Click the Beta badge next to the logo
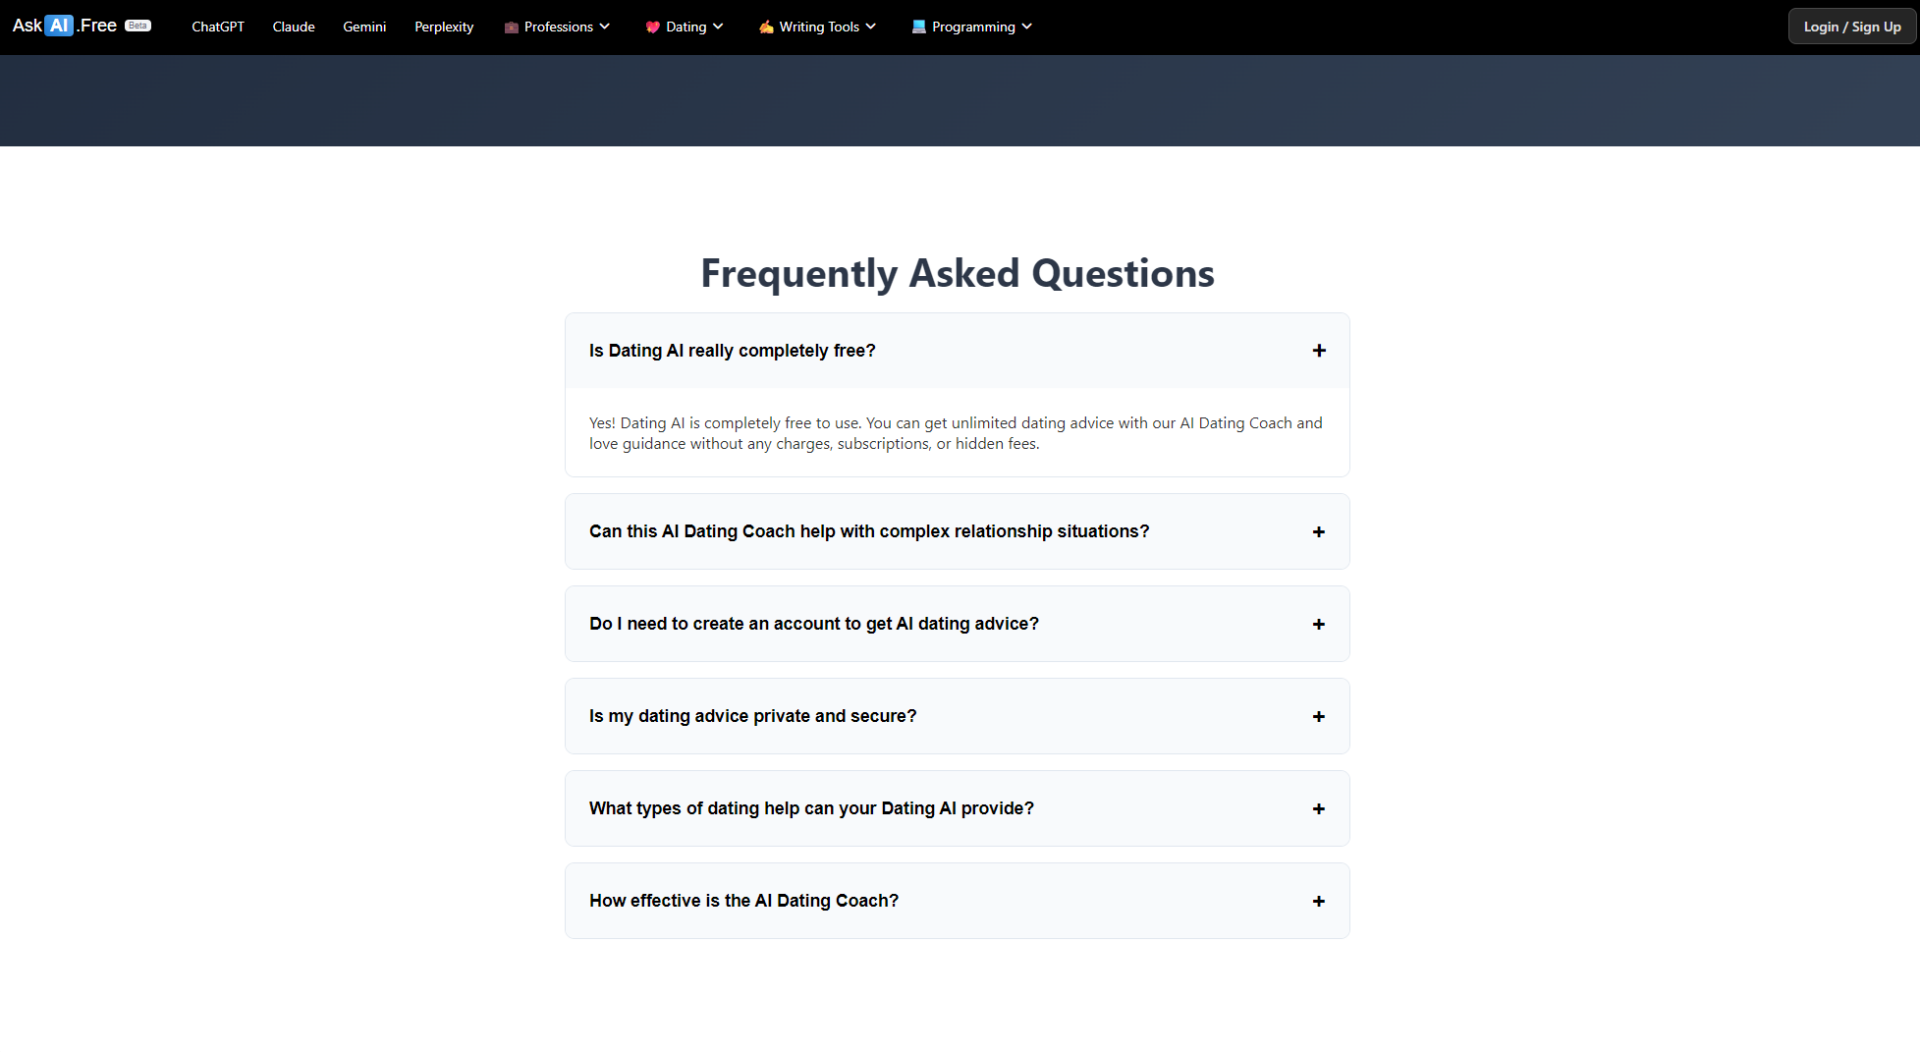This screenshot has height=1052, width=1920. coord(138,25)
